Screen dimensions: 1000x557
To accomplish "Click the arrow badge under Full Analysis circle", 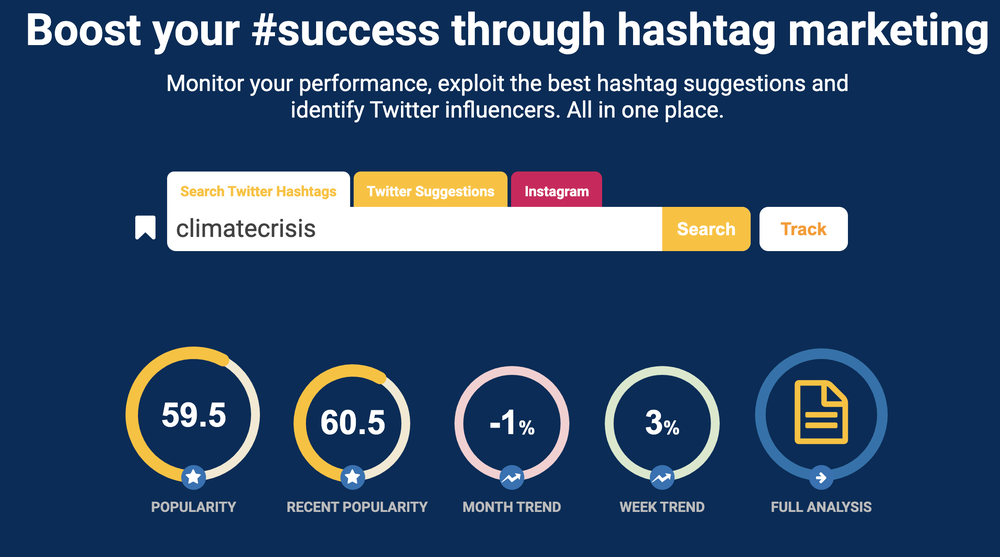I will (820, 477).
